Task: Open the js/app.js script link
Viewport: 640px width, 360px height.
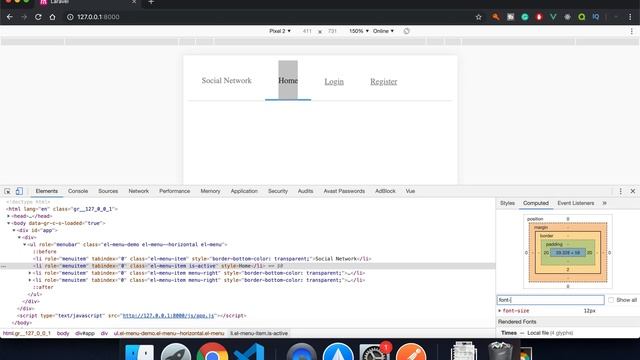Action: point(168,316)
